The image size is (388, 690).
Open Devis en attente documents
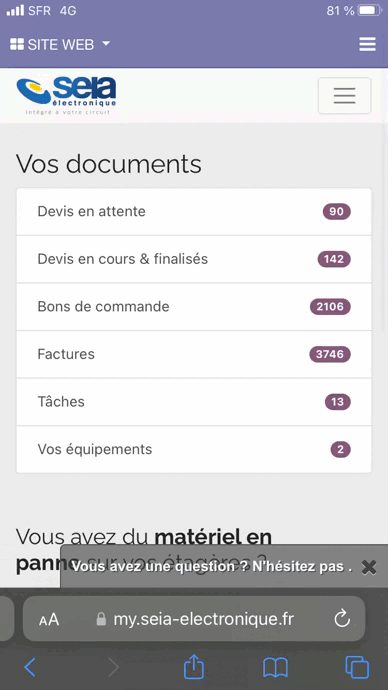(194, 212)
